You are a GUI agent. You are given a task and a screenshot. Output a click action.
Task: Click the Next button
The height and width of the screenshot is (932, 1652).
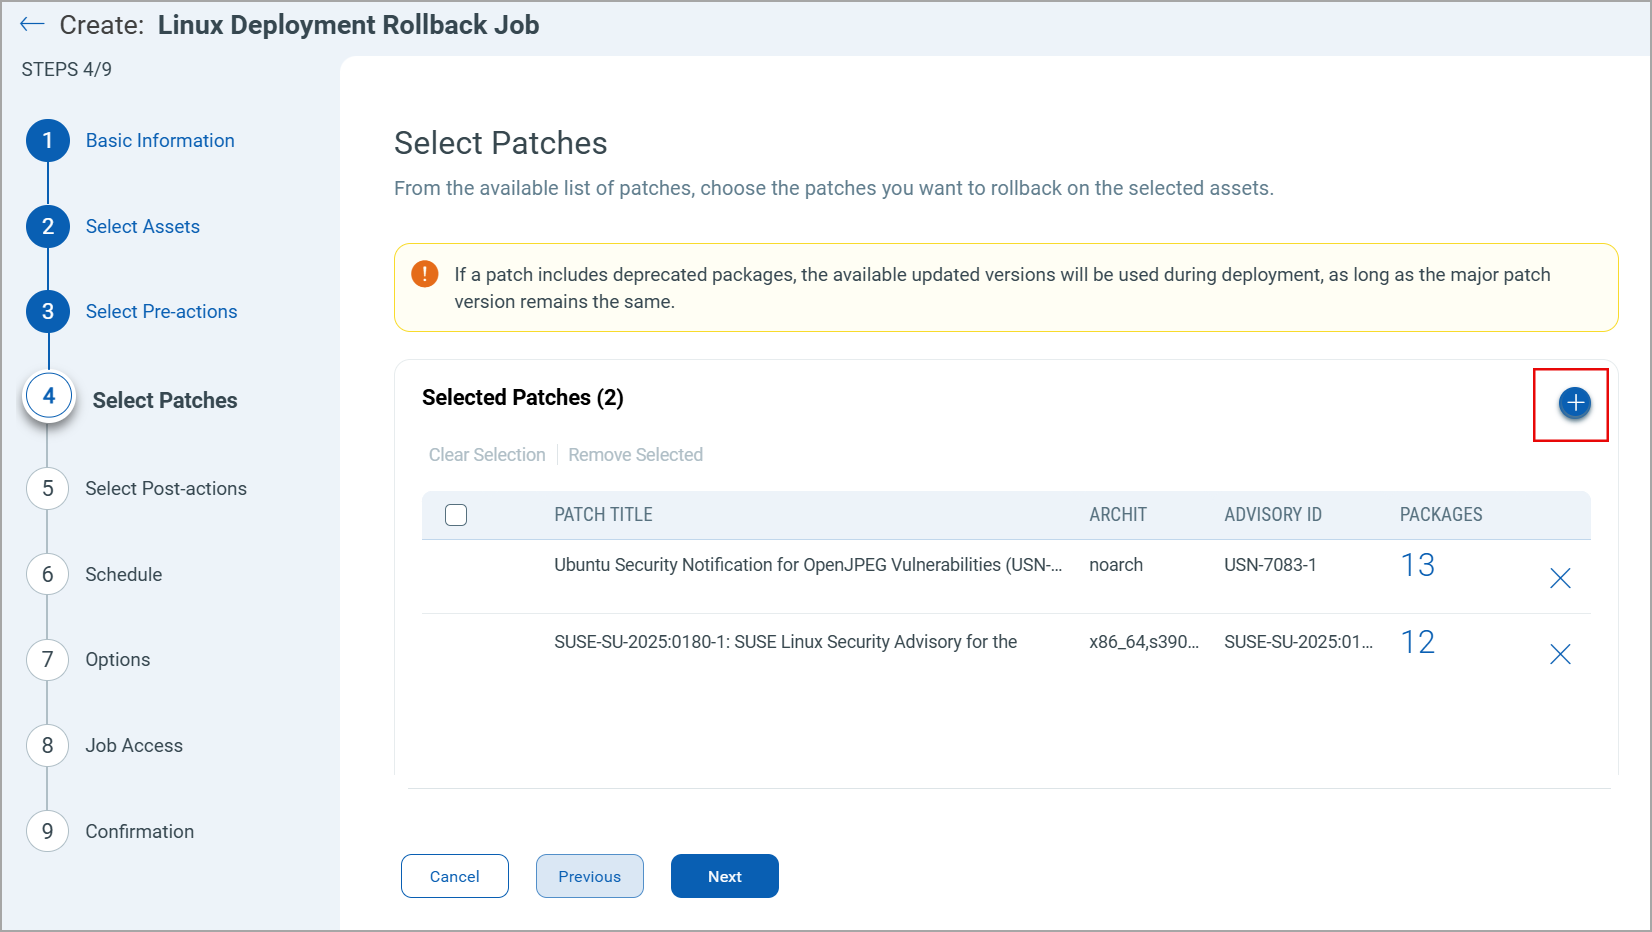click(724, 876)
